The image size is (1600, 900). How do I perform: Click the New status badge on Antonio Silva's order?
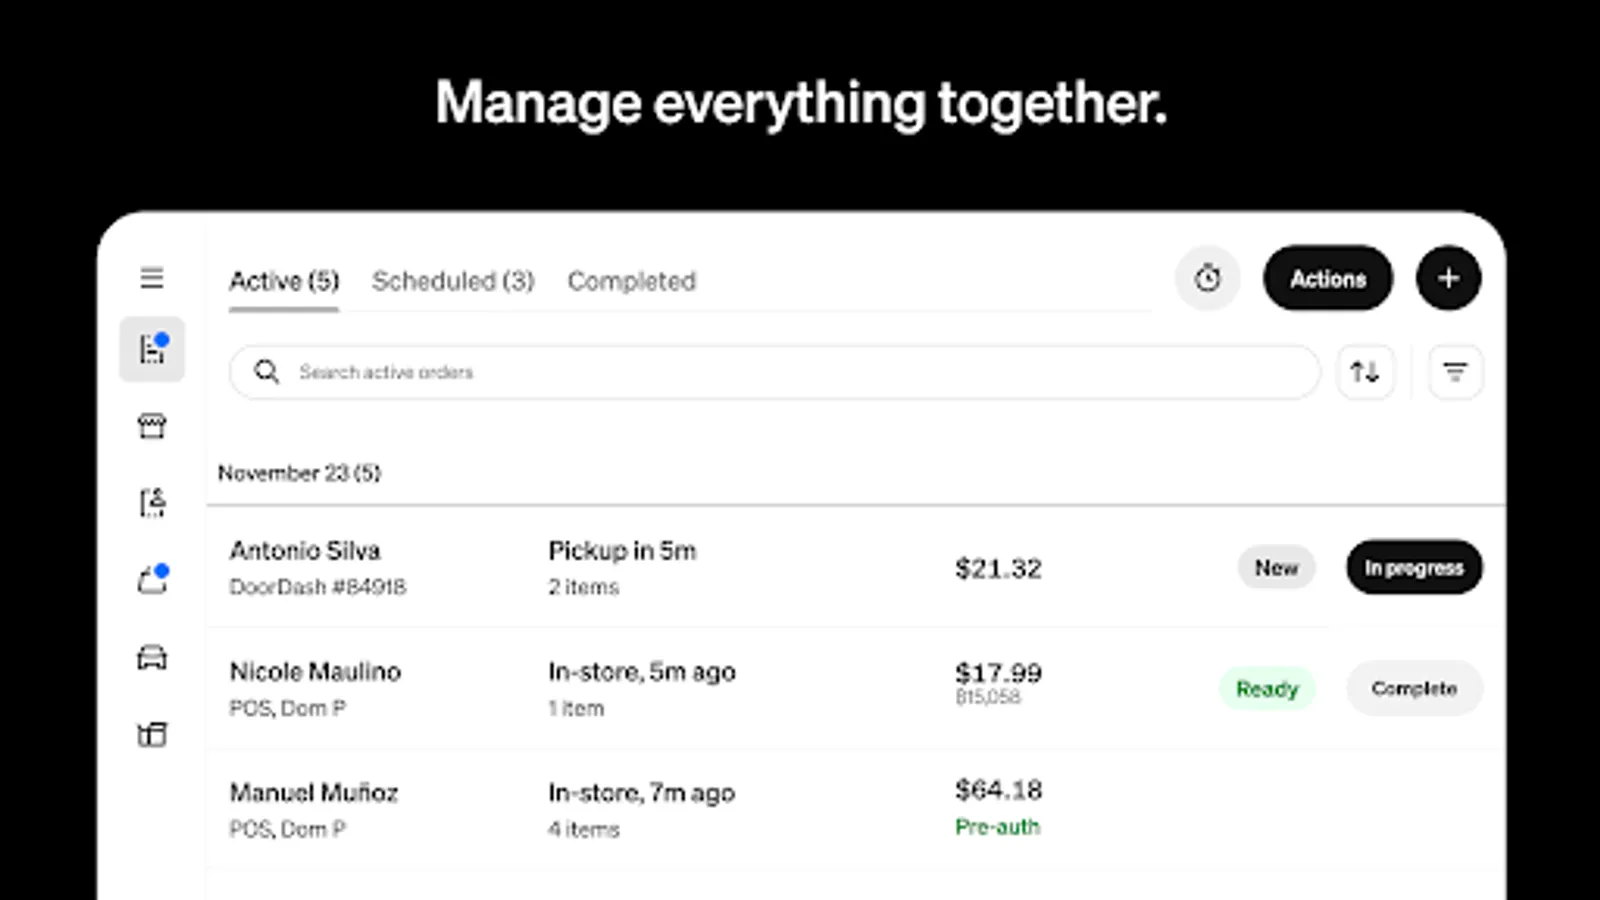(1276, 567)
